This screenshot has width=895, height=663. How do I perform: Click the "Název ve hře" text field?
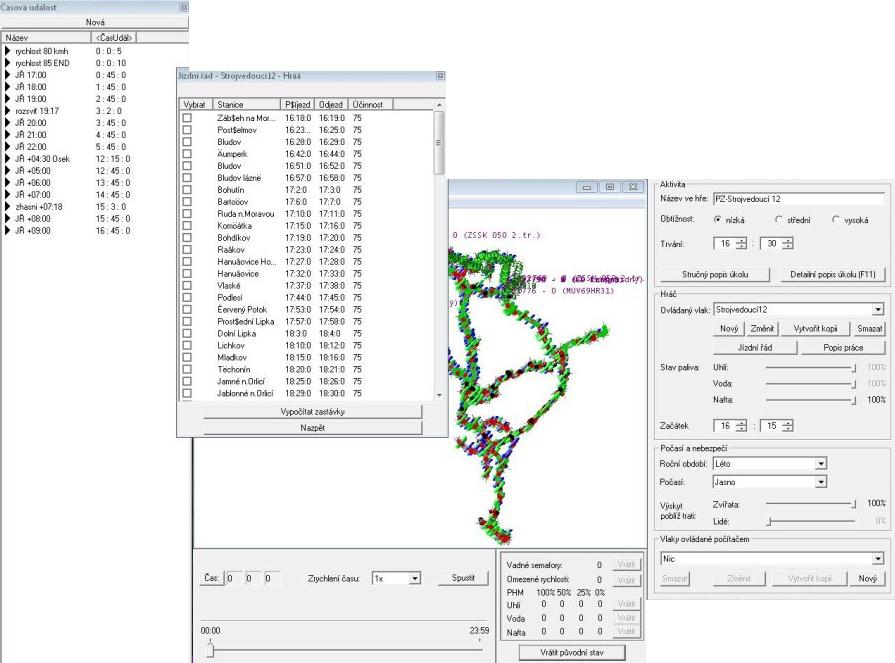(800, 199)
